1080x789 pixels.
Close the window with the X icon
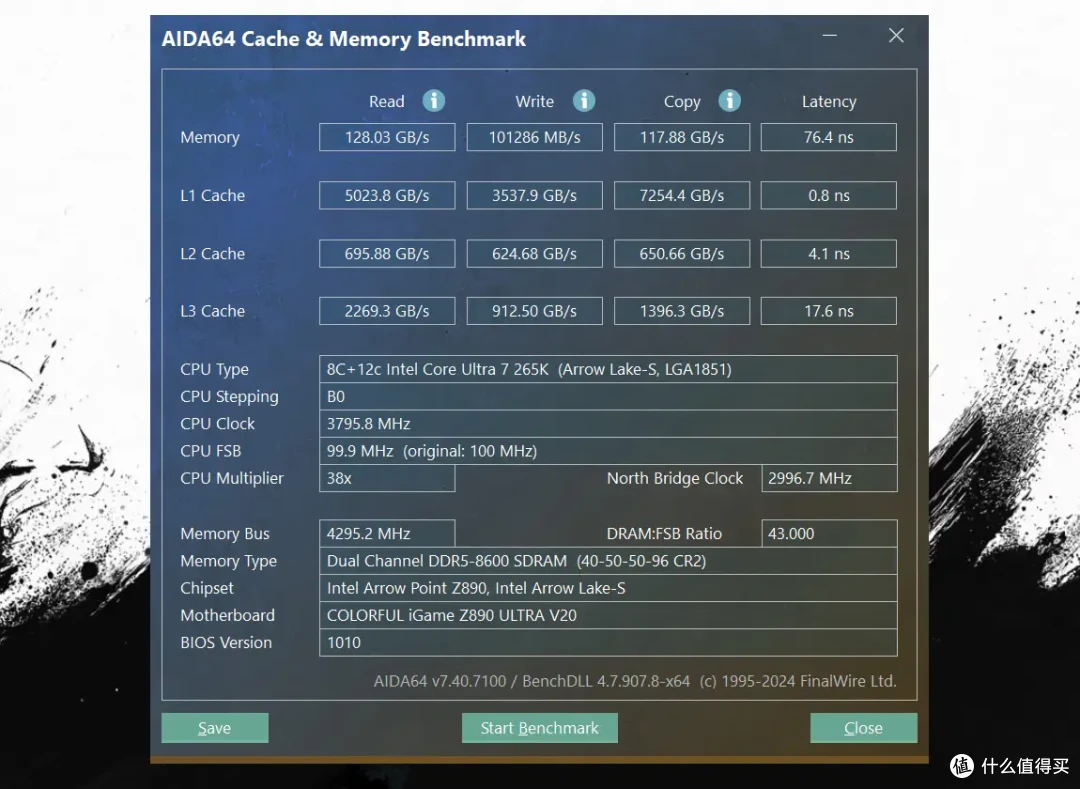coord(895,35)
